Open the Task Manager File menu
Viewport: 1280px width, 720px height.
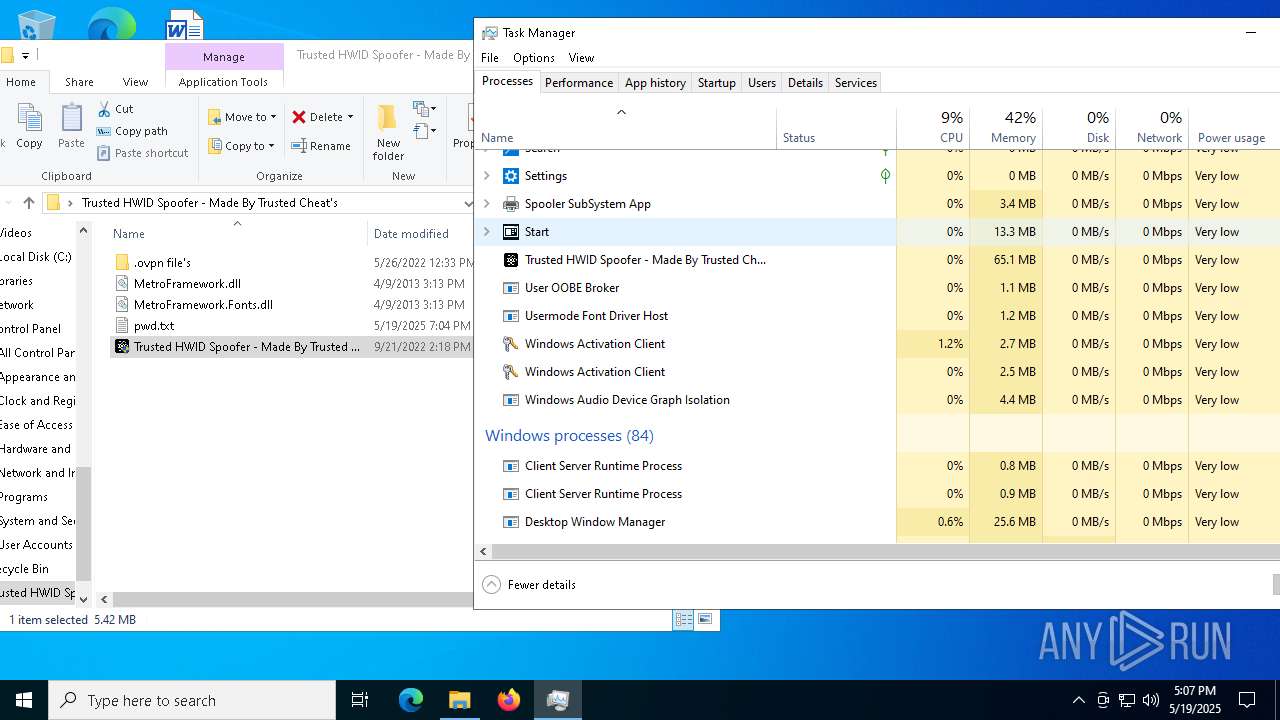[490, 58]
